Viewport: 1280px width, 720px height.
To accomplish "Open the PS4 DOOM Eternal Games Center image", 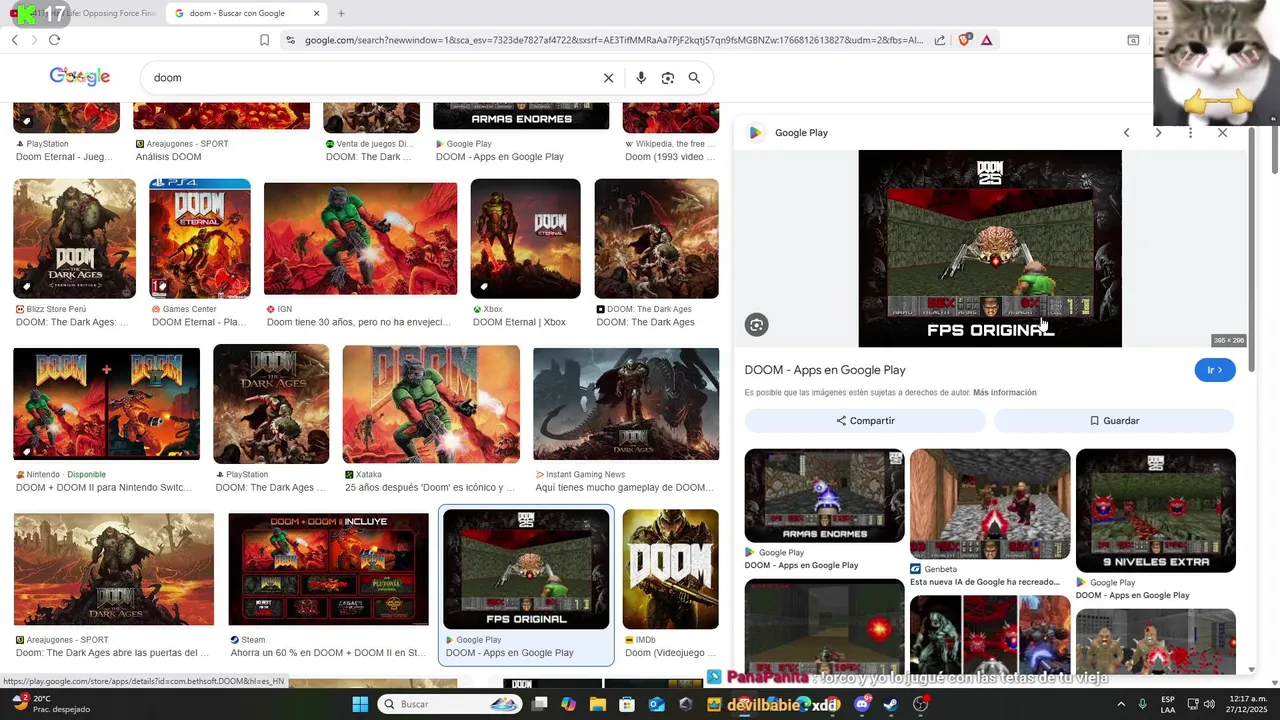I will click(200, 239).
